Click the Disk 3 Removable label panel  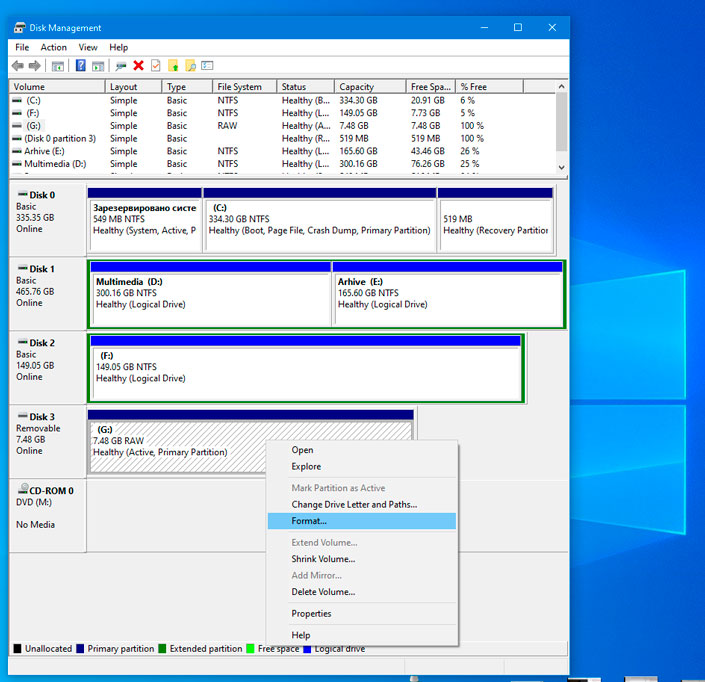coord(47,441)
